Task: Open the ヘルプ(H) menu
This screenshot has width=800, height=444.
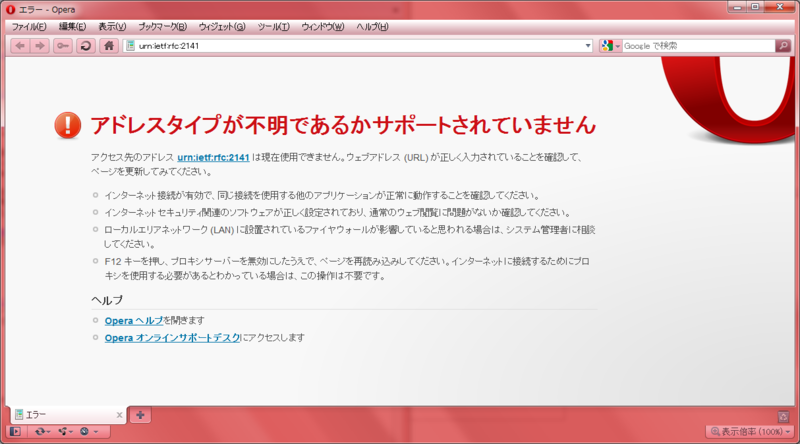Action: pyautogui.click(x=372, y=27)
